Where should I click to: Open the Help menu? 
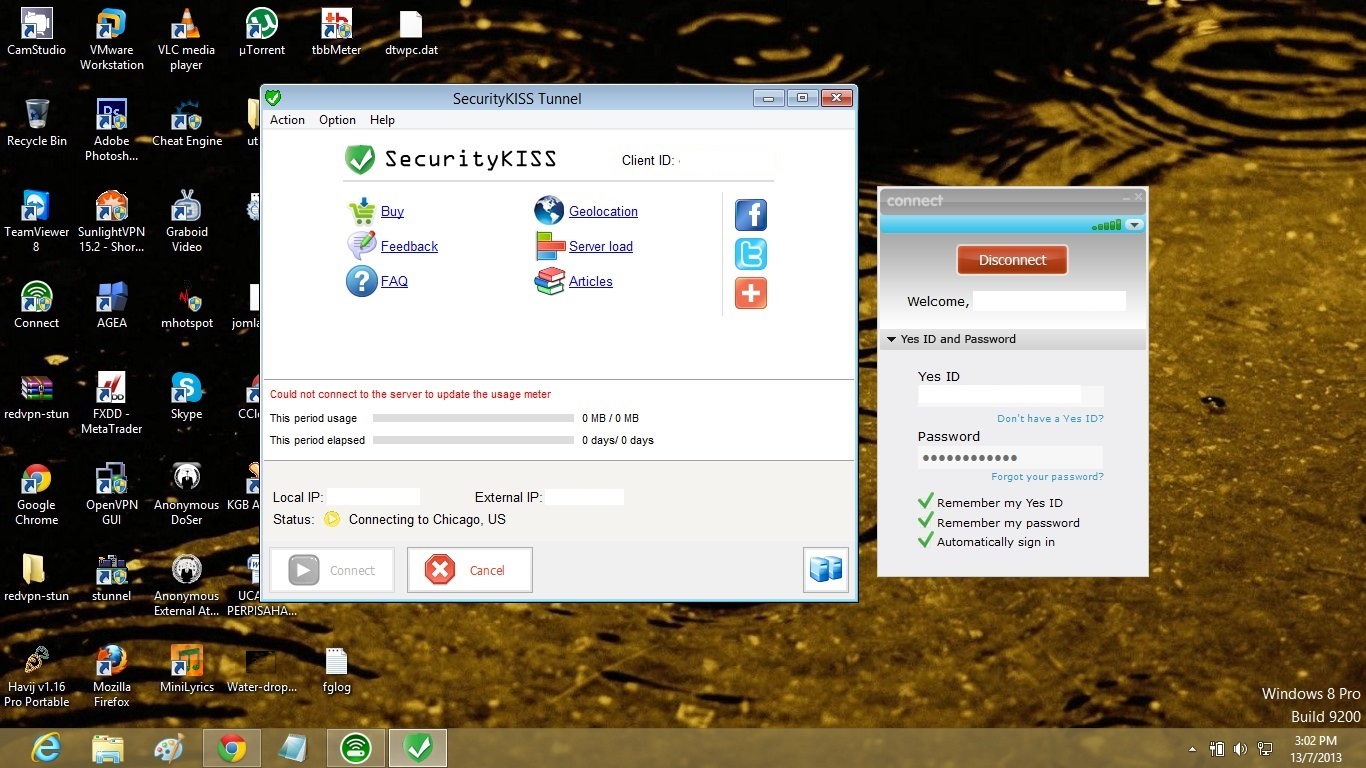382,120
